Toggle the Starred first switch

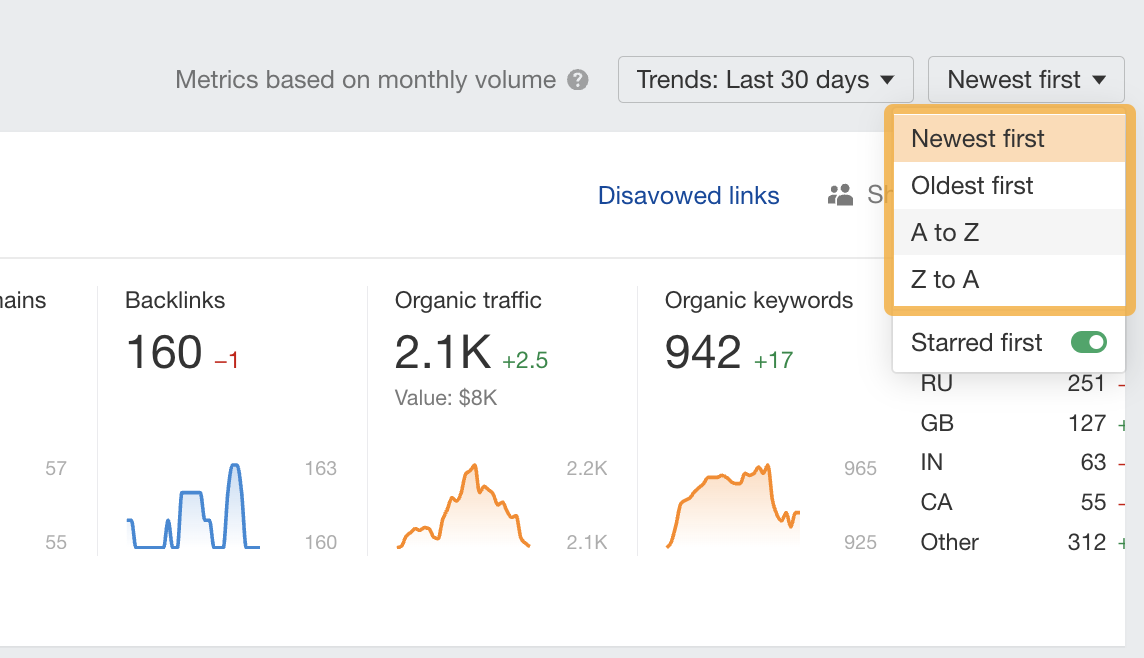coord(1088,343)
